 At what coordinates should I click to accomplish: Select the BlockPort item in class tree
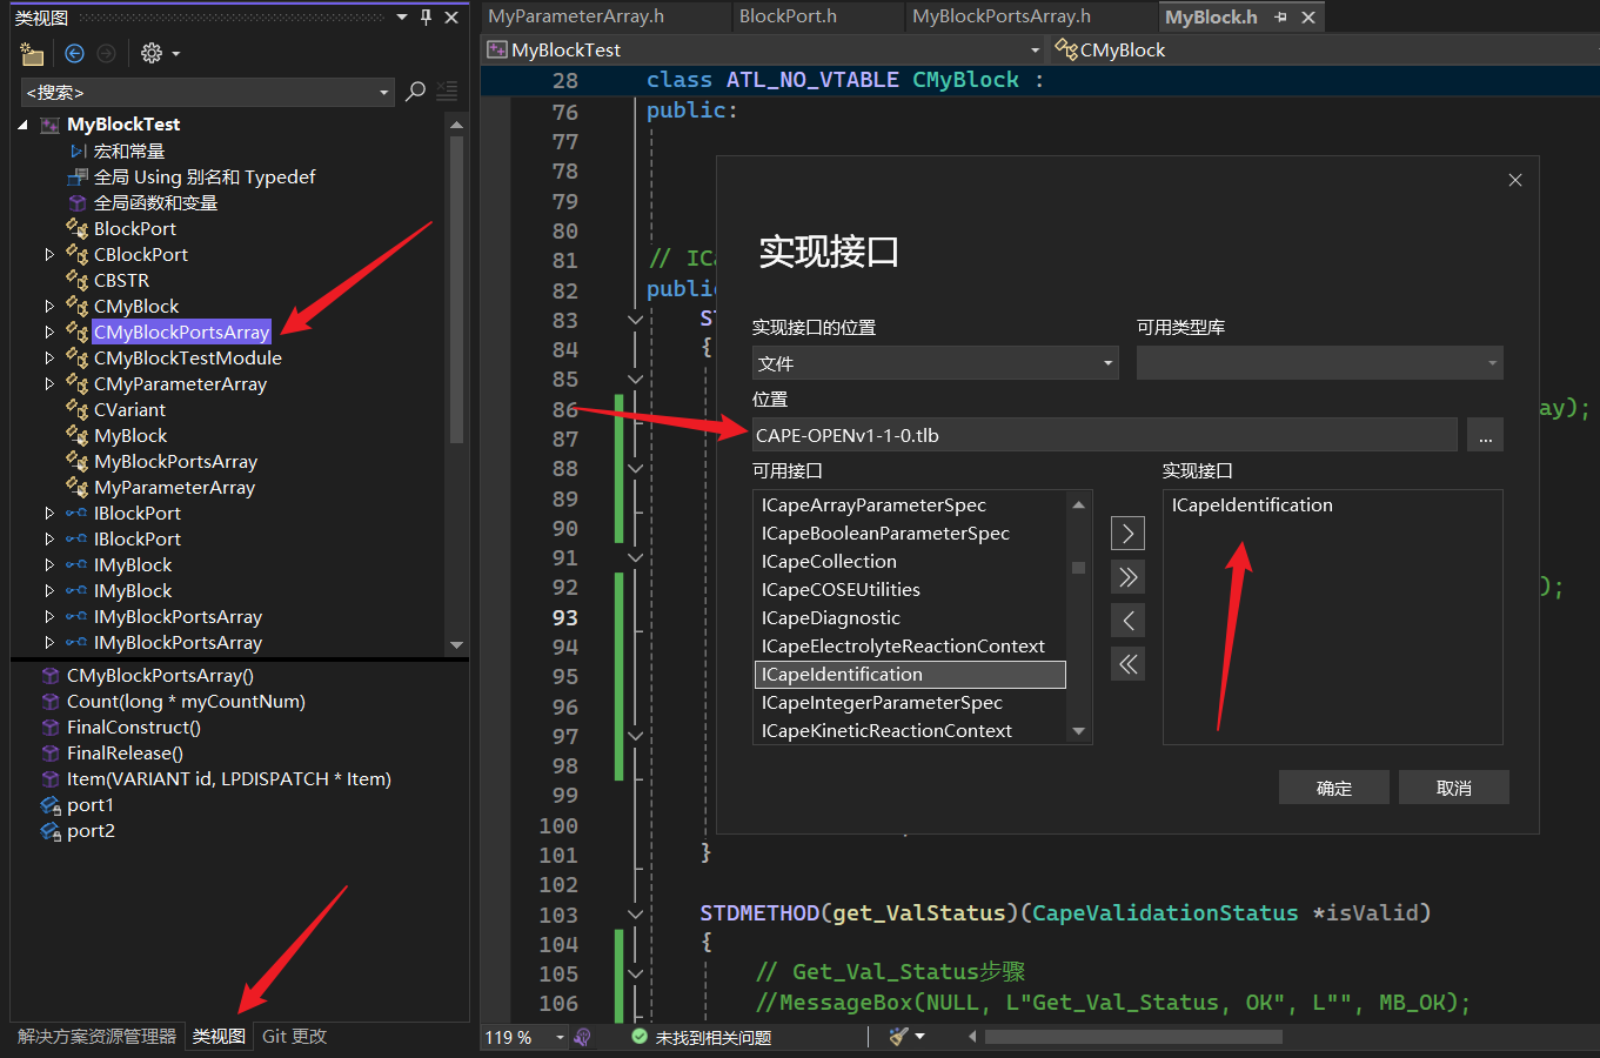pyautogui.click(x=134, y=229)
